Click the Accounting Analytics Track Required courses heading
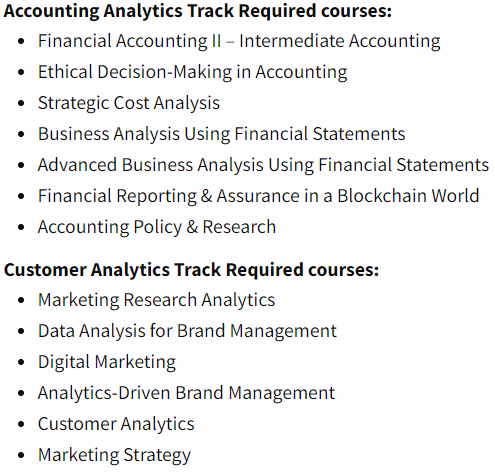 198,11
